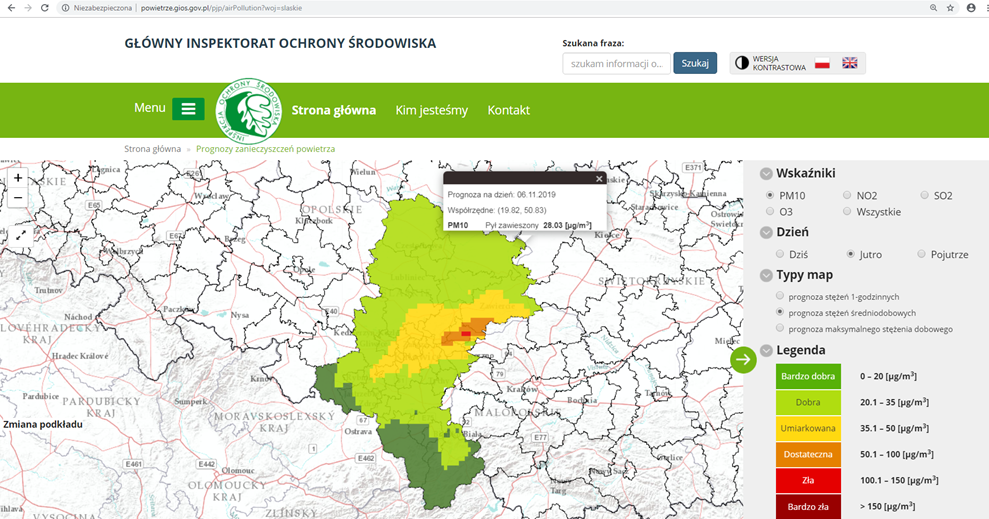The image size is (989, 519).
Task: Choose the Pojutrze day option
Action: tap(923, 254)
